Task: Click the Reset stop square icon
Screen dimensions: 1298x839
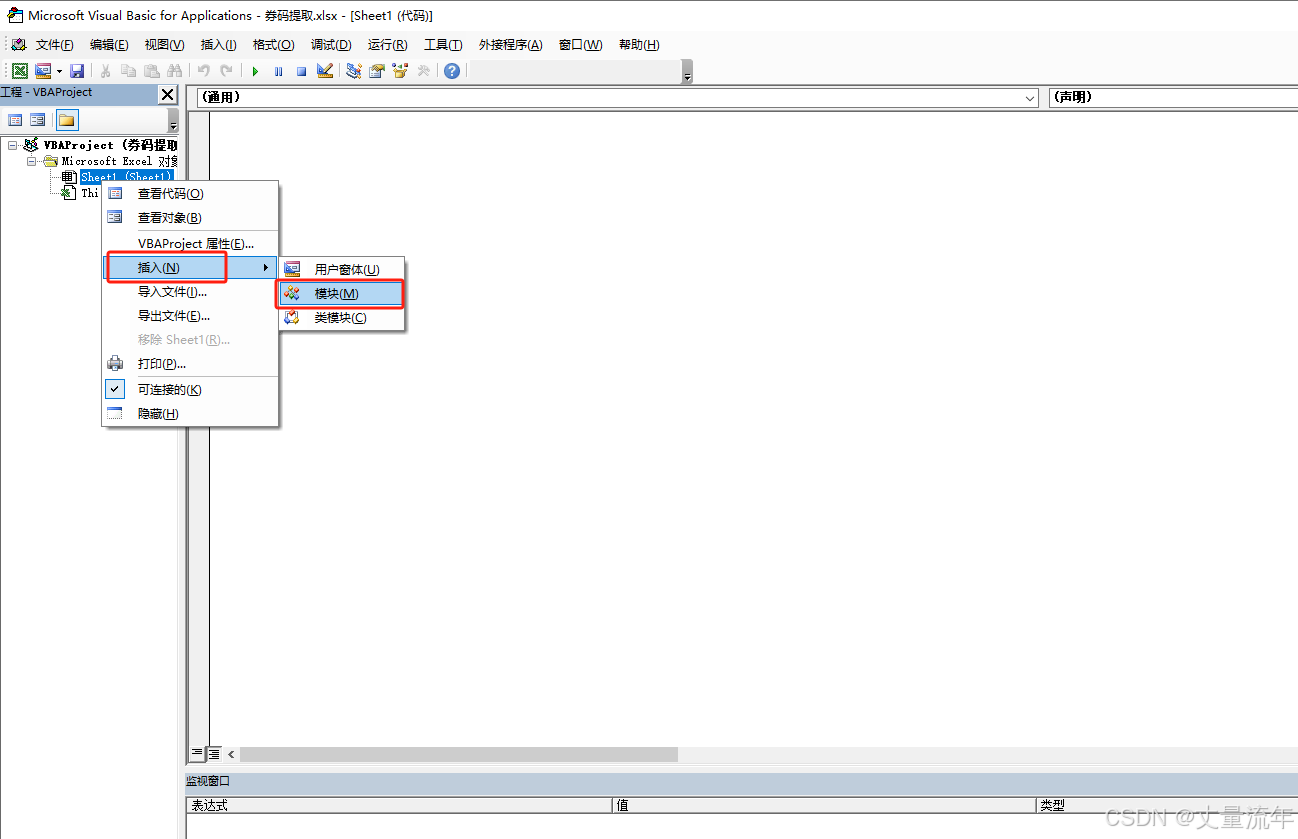Action: 301,71
